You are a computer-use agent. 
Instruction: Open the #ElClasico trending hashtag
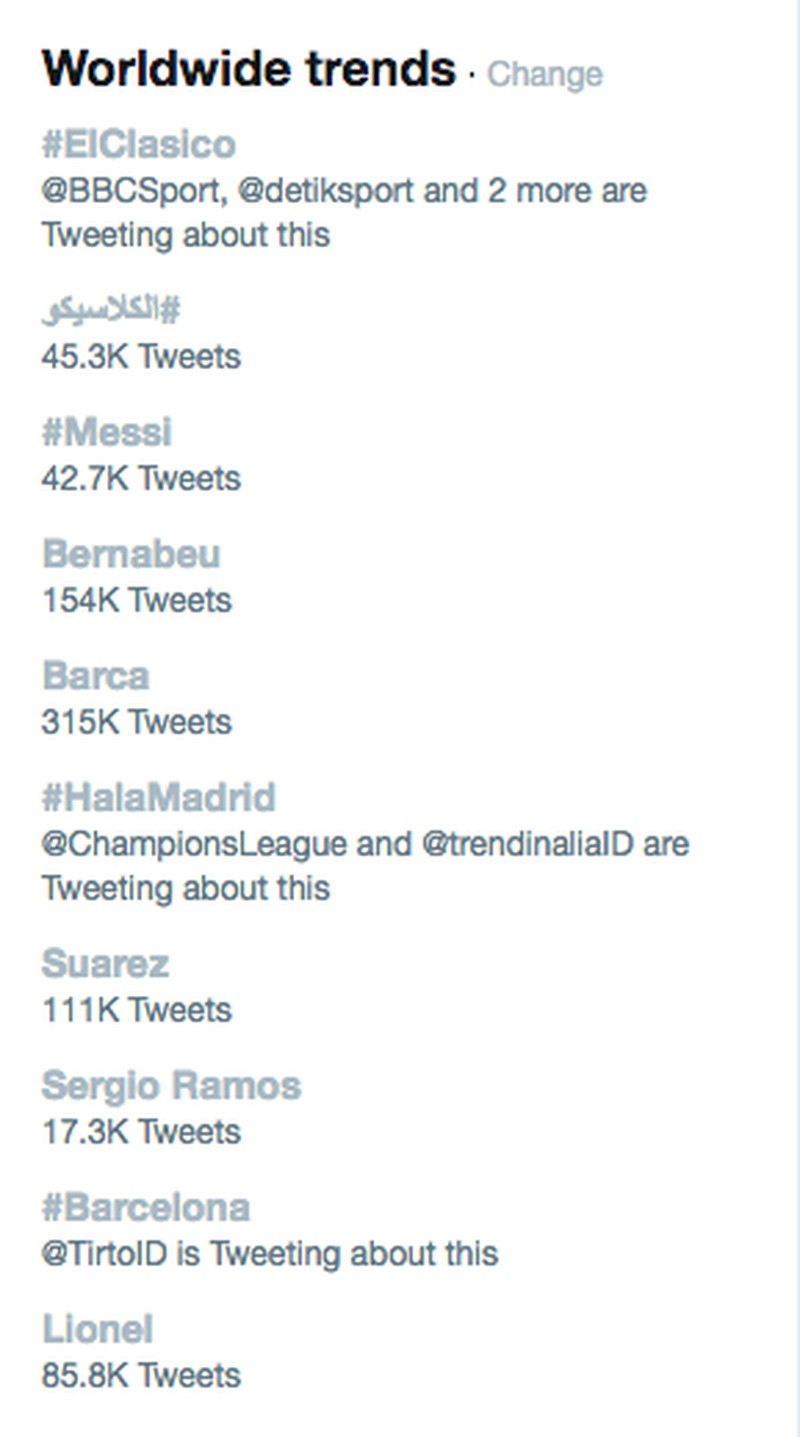(139, 144)
